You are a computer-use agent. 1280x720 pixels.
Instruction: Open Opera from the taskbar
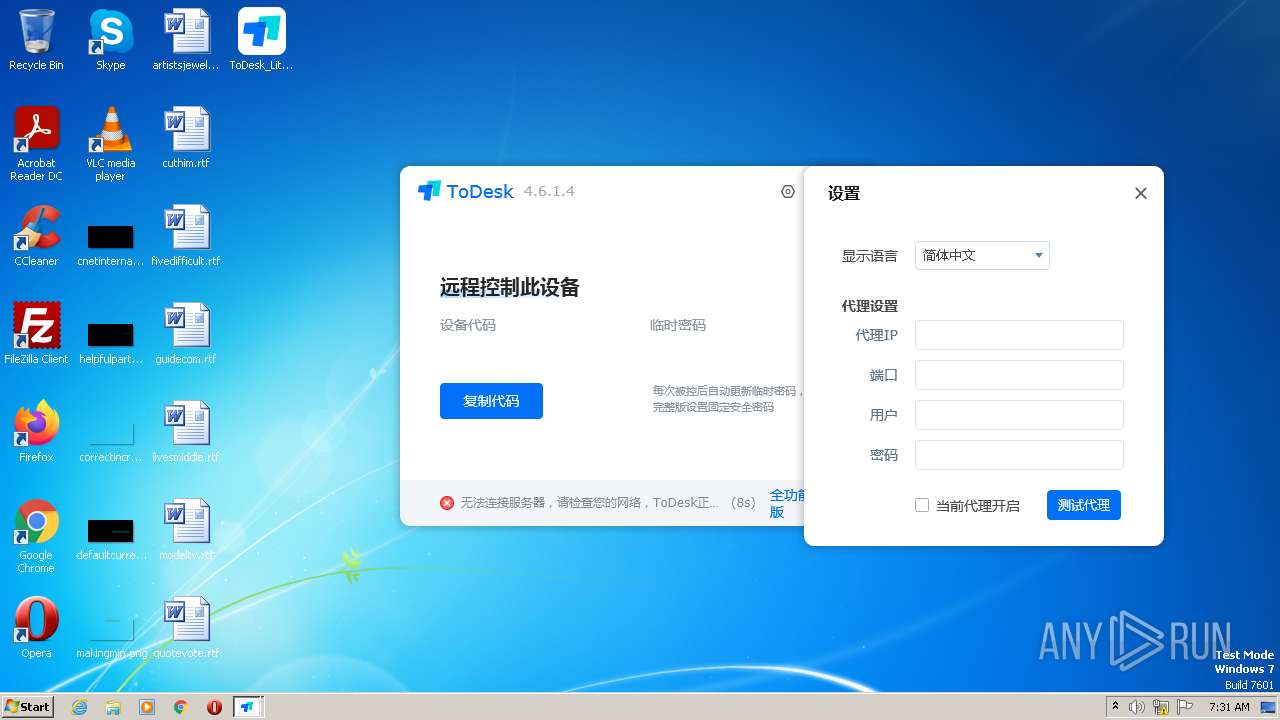[214, 707]
